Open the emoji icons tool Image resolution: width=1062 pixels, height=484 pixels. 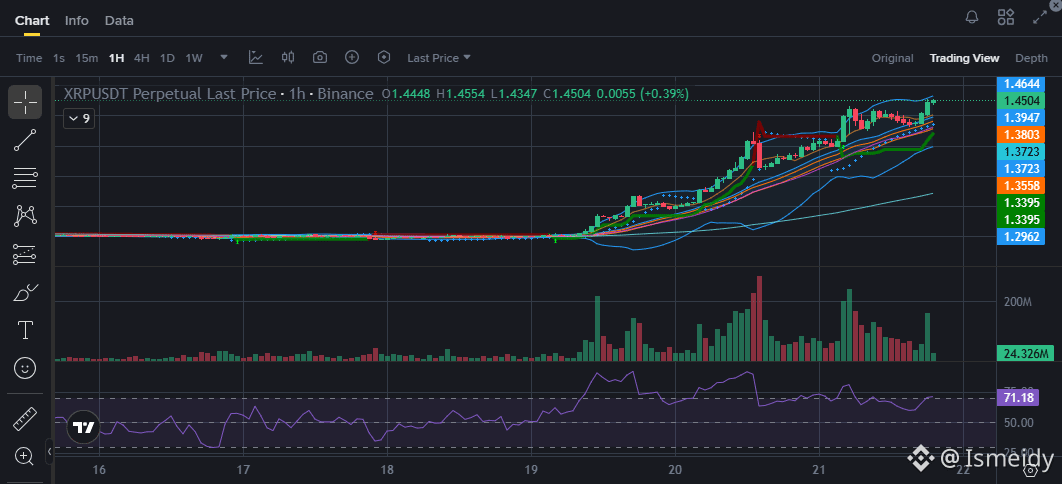point(25,368)
